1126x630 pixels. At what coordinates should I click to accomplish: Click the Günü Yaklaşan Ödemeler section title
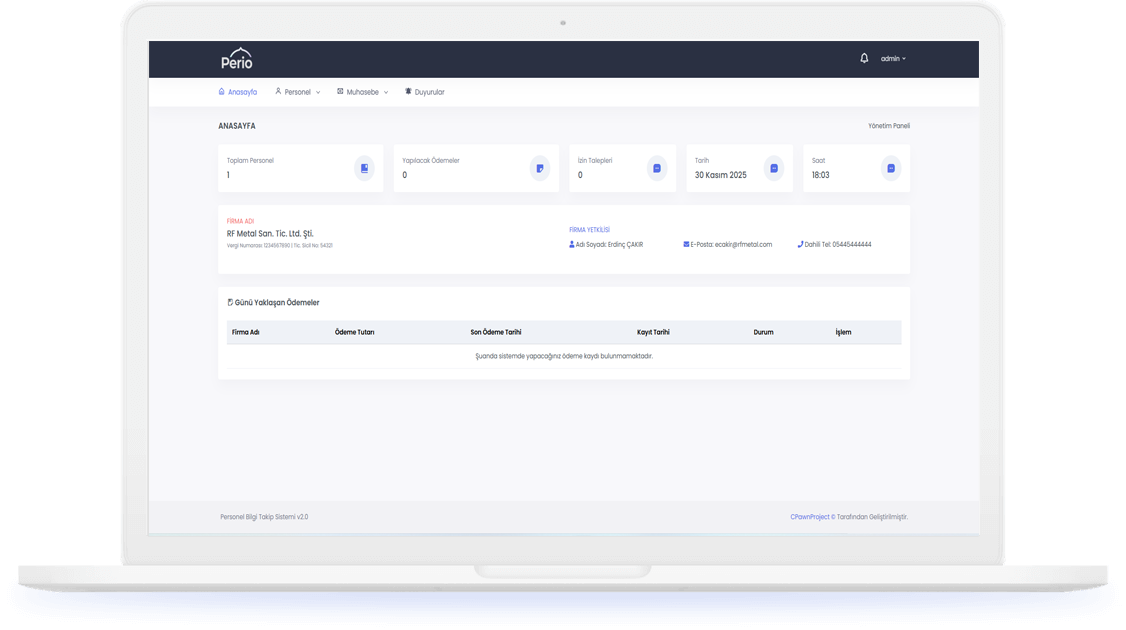pyautogui.click(x=276, y=302)
